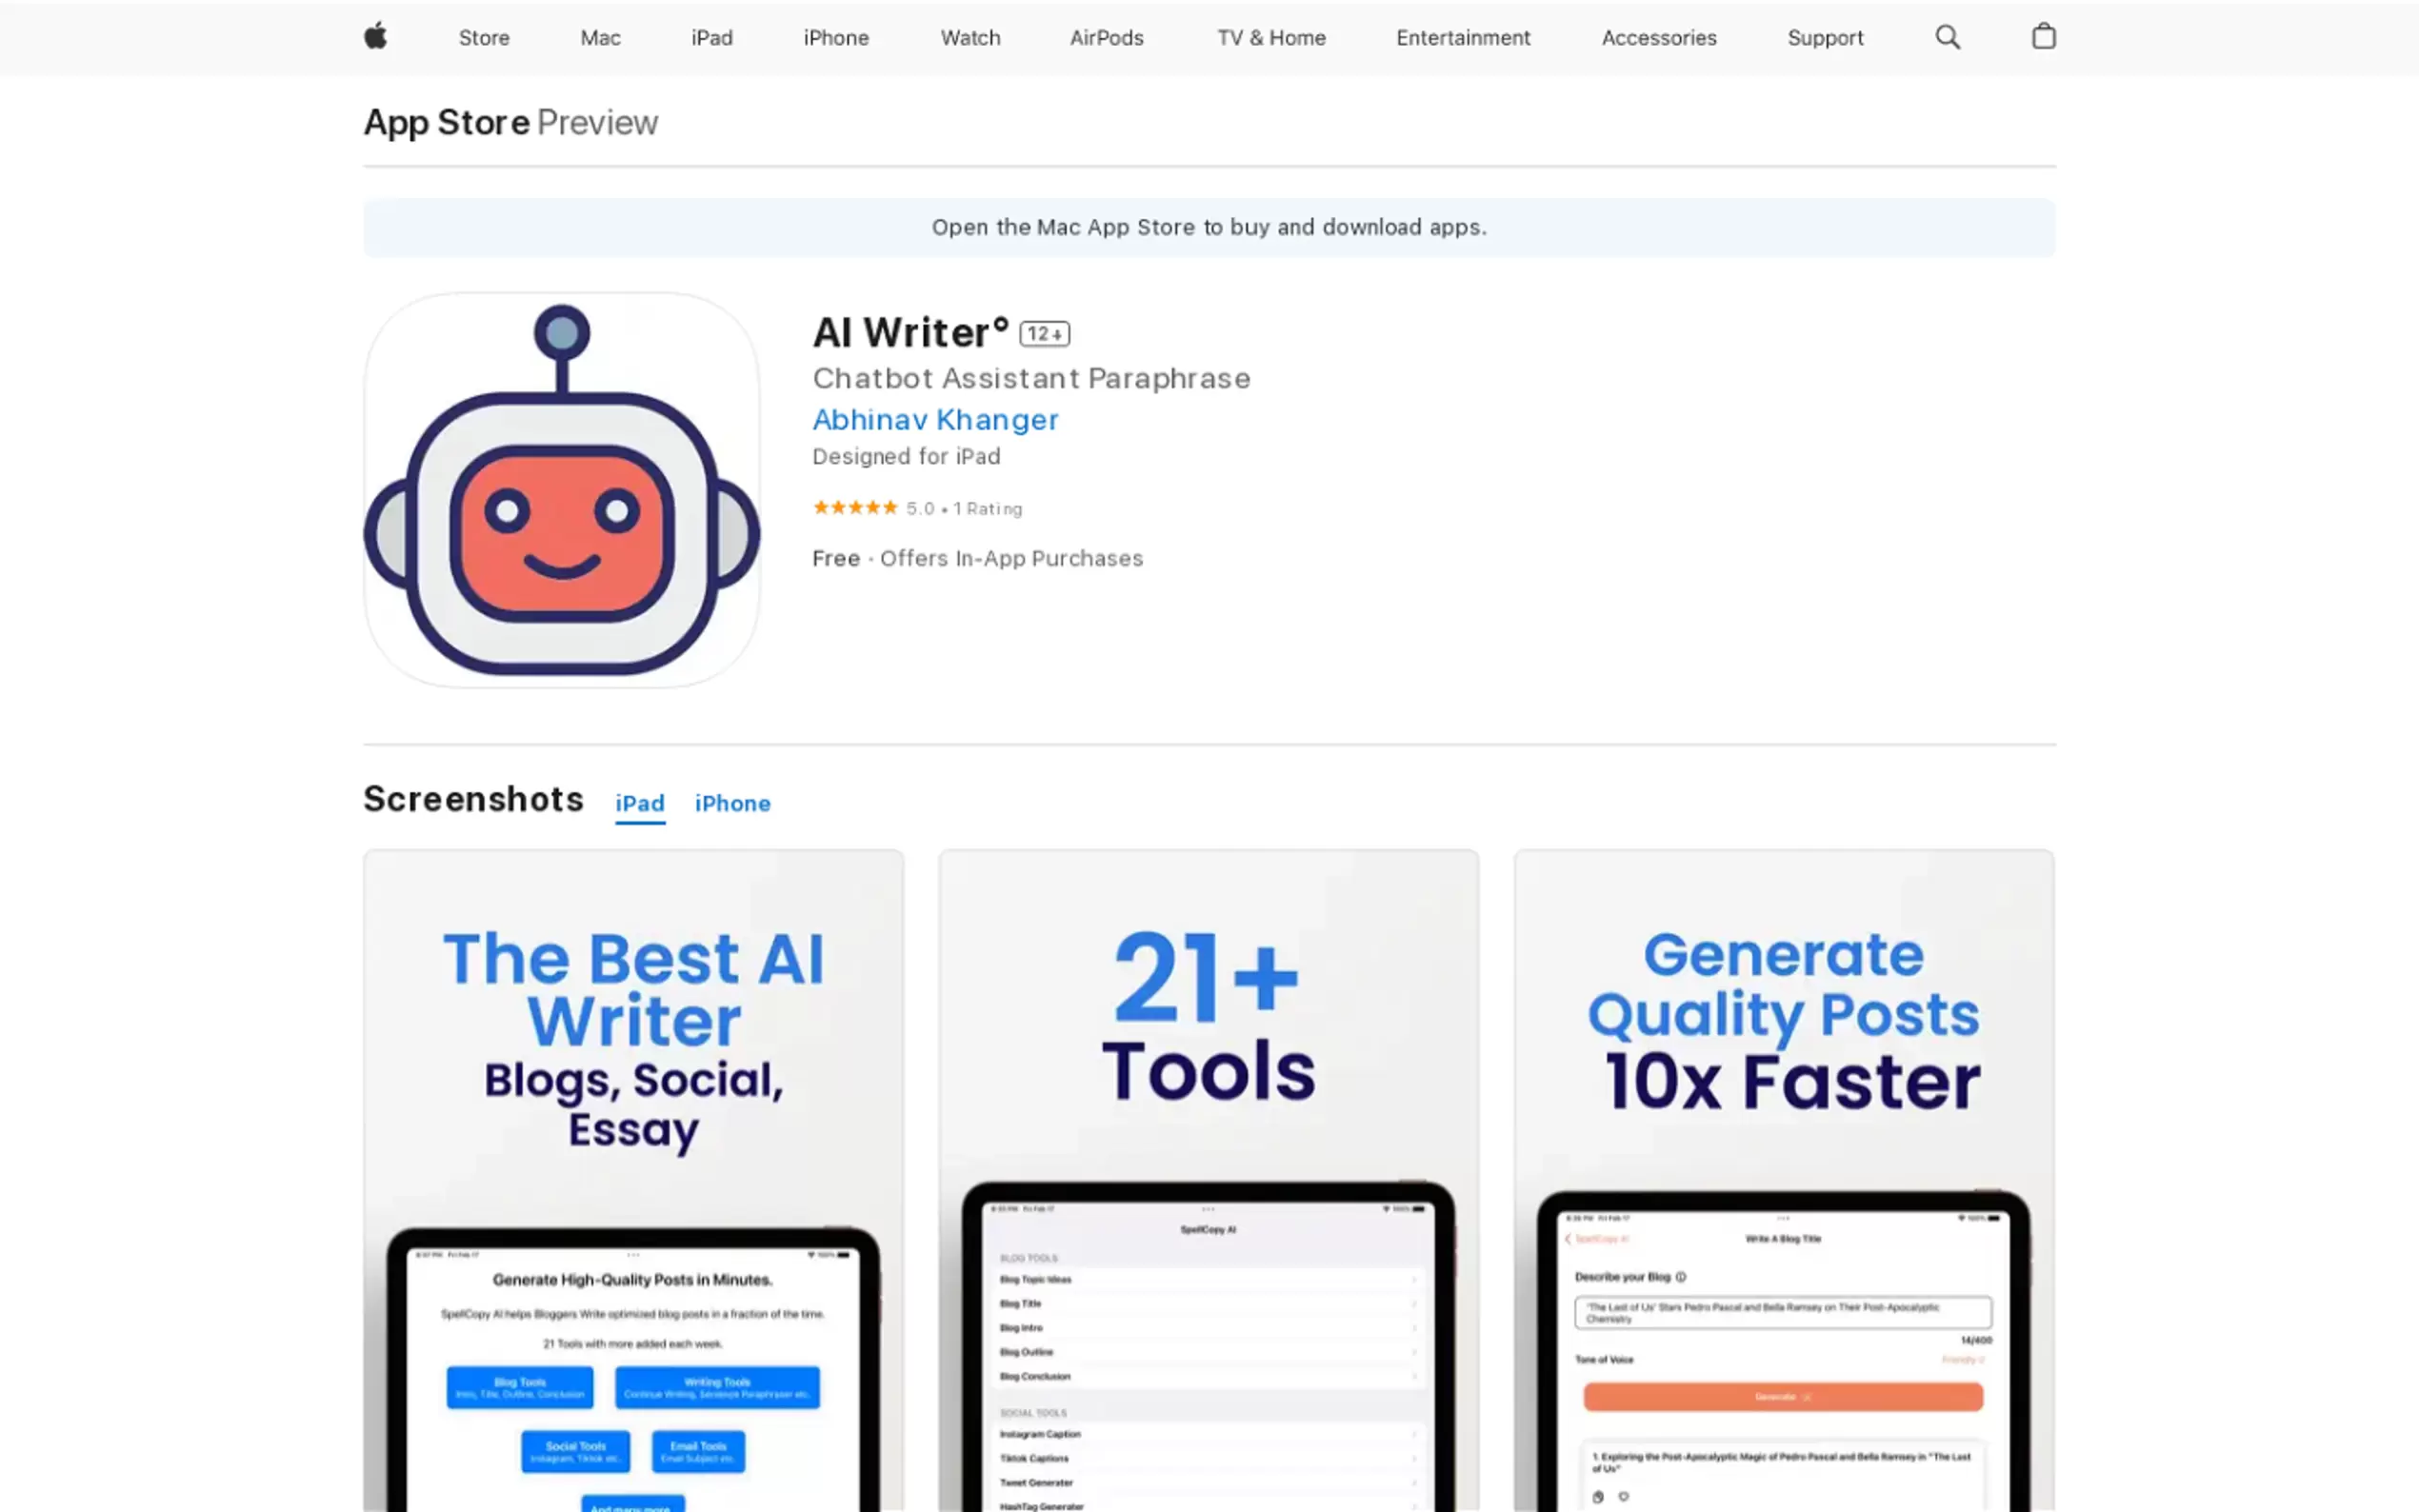Click the App Store heading link
This screenshot has height=1512, width=2419.
[446, 123]
